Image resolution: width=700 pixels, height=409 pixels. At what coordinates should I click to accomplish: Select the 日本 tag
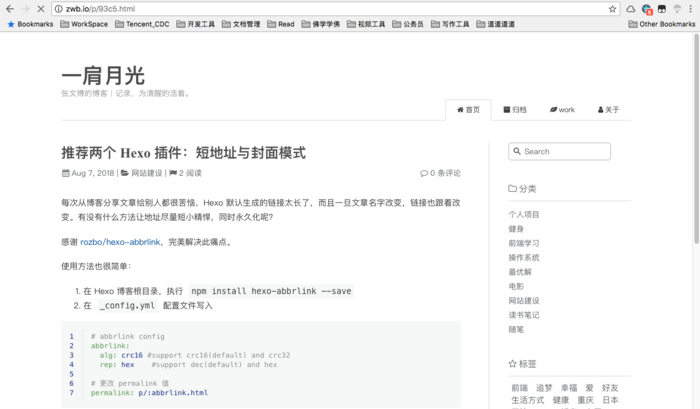click(610, 400)
